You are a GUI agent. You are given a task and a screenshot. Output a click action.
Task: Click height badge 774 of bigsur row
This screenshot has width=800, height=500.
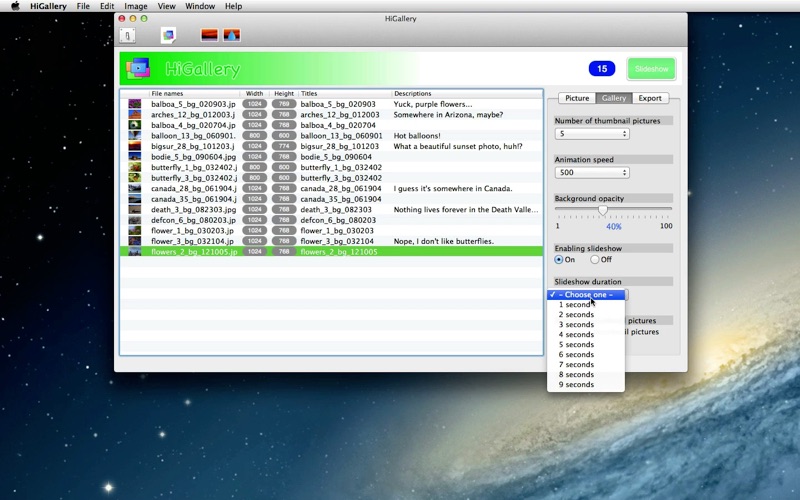284,146
